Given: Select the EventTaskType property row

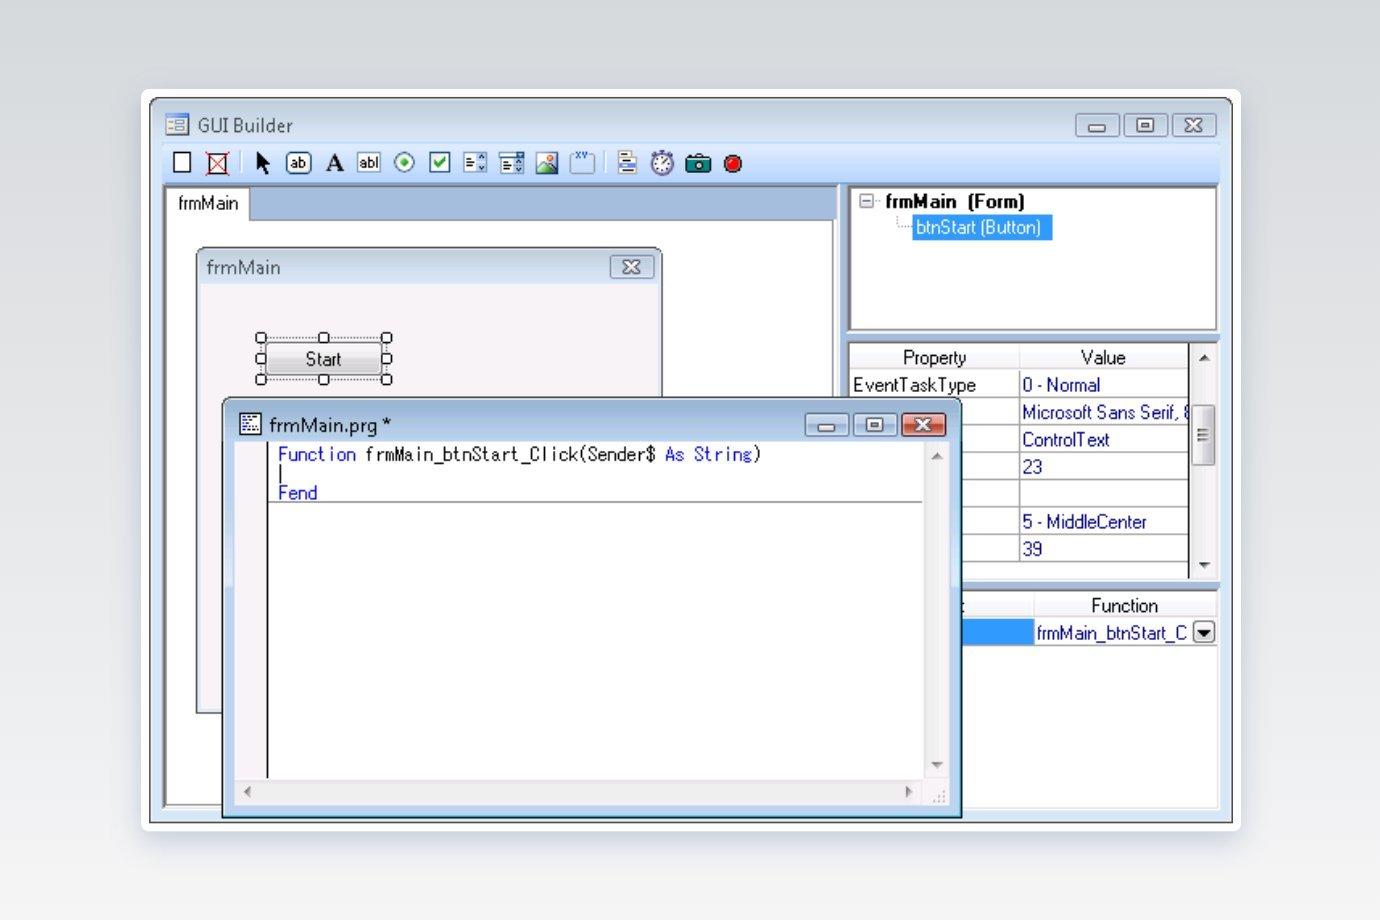Looking at the screenshot, I should [934, 384].
